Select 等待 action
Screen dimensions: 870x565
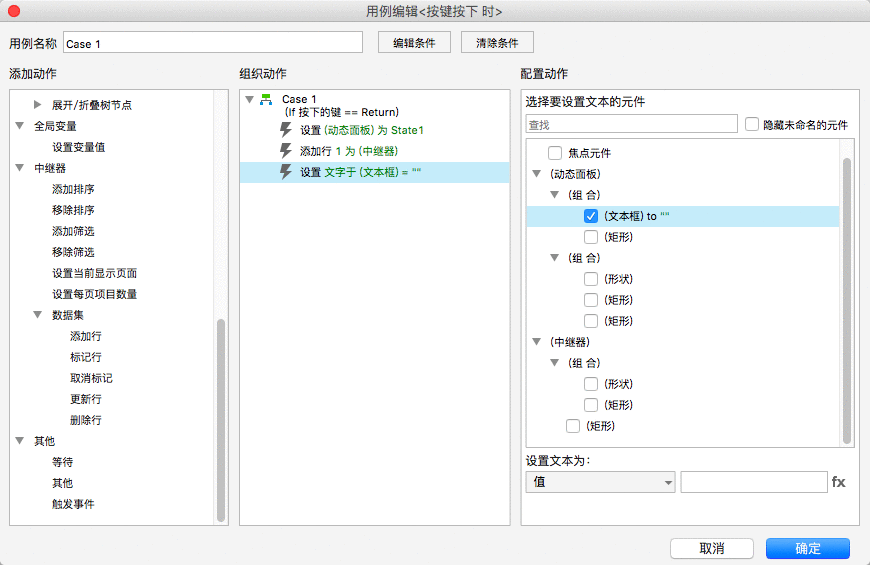tap(63, 462)
